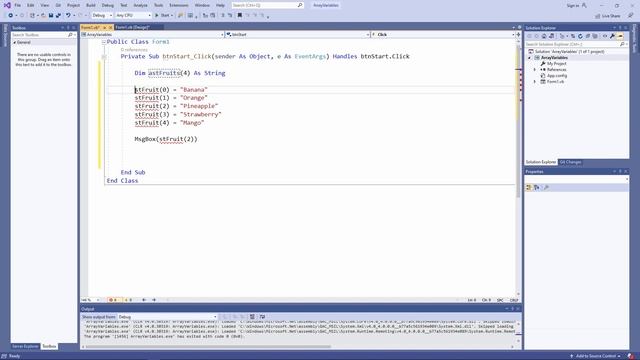Open the Start button's dropdown arrow
Image resolution: width=640 pixels, height=360 pixels.
pyautogui.click(x=172, y=15)
